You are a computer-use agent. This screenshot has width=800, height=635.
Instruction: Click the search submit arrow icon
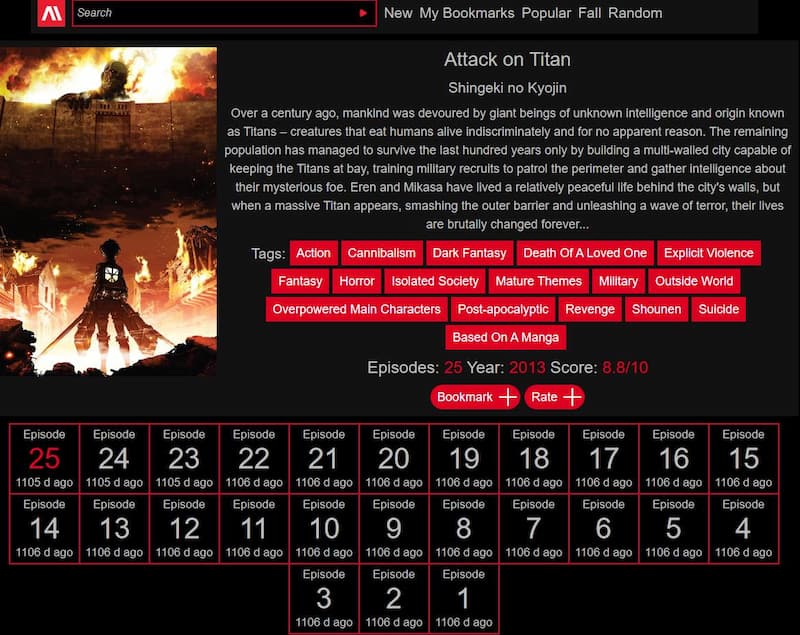point(363,13)
